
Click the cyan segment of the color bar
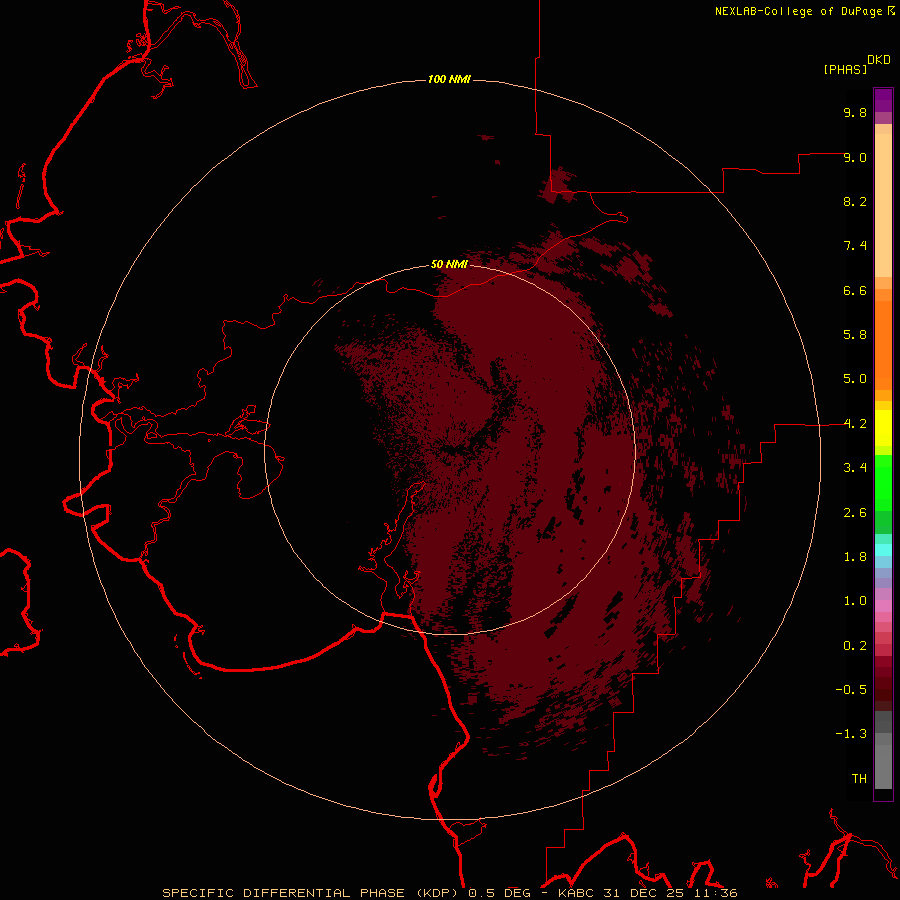coord(883,549)
